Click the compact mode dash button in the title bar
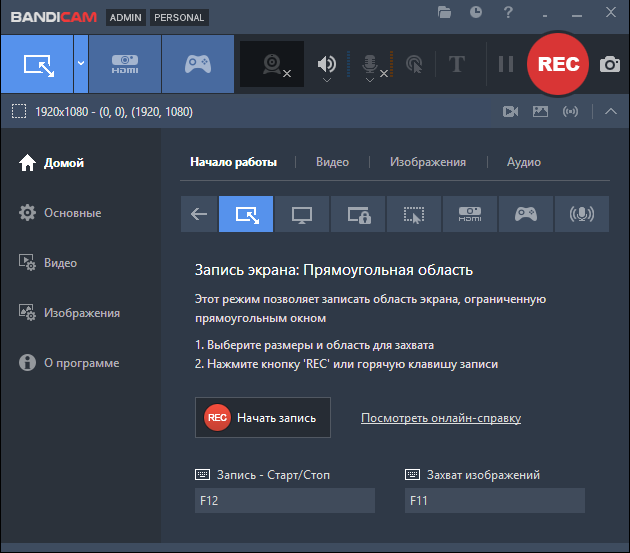Screen dimensions: 630x553 click(x=545, y=16)
